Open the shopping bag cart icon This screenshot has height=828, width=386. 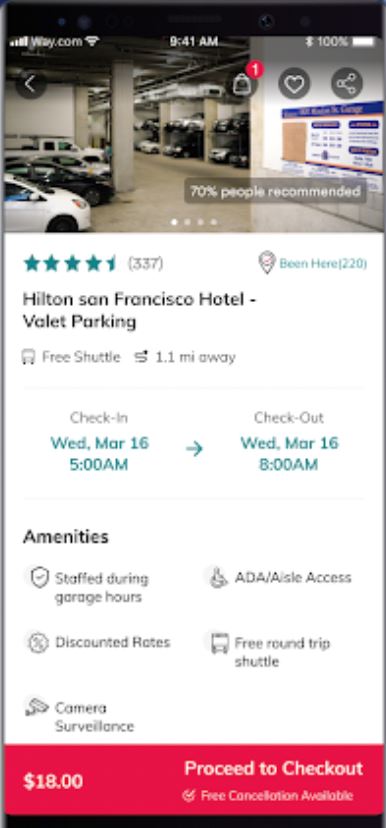(x=241, y=84)
